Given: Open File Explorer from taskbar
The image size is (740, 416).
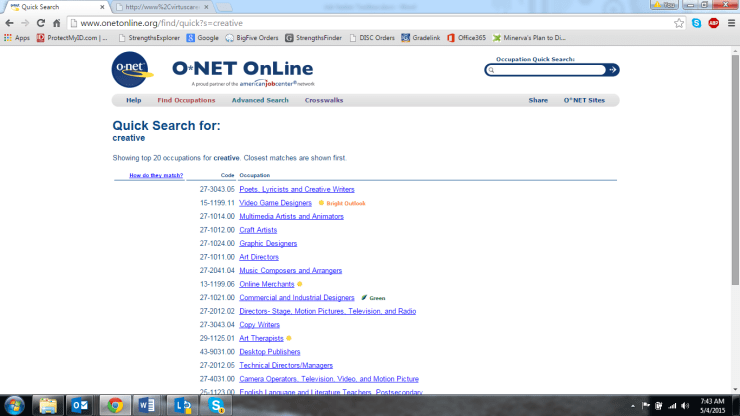Looking at the screenshot, I should (x=48, y=405).
